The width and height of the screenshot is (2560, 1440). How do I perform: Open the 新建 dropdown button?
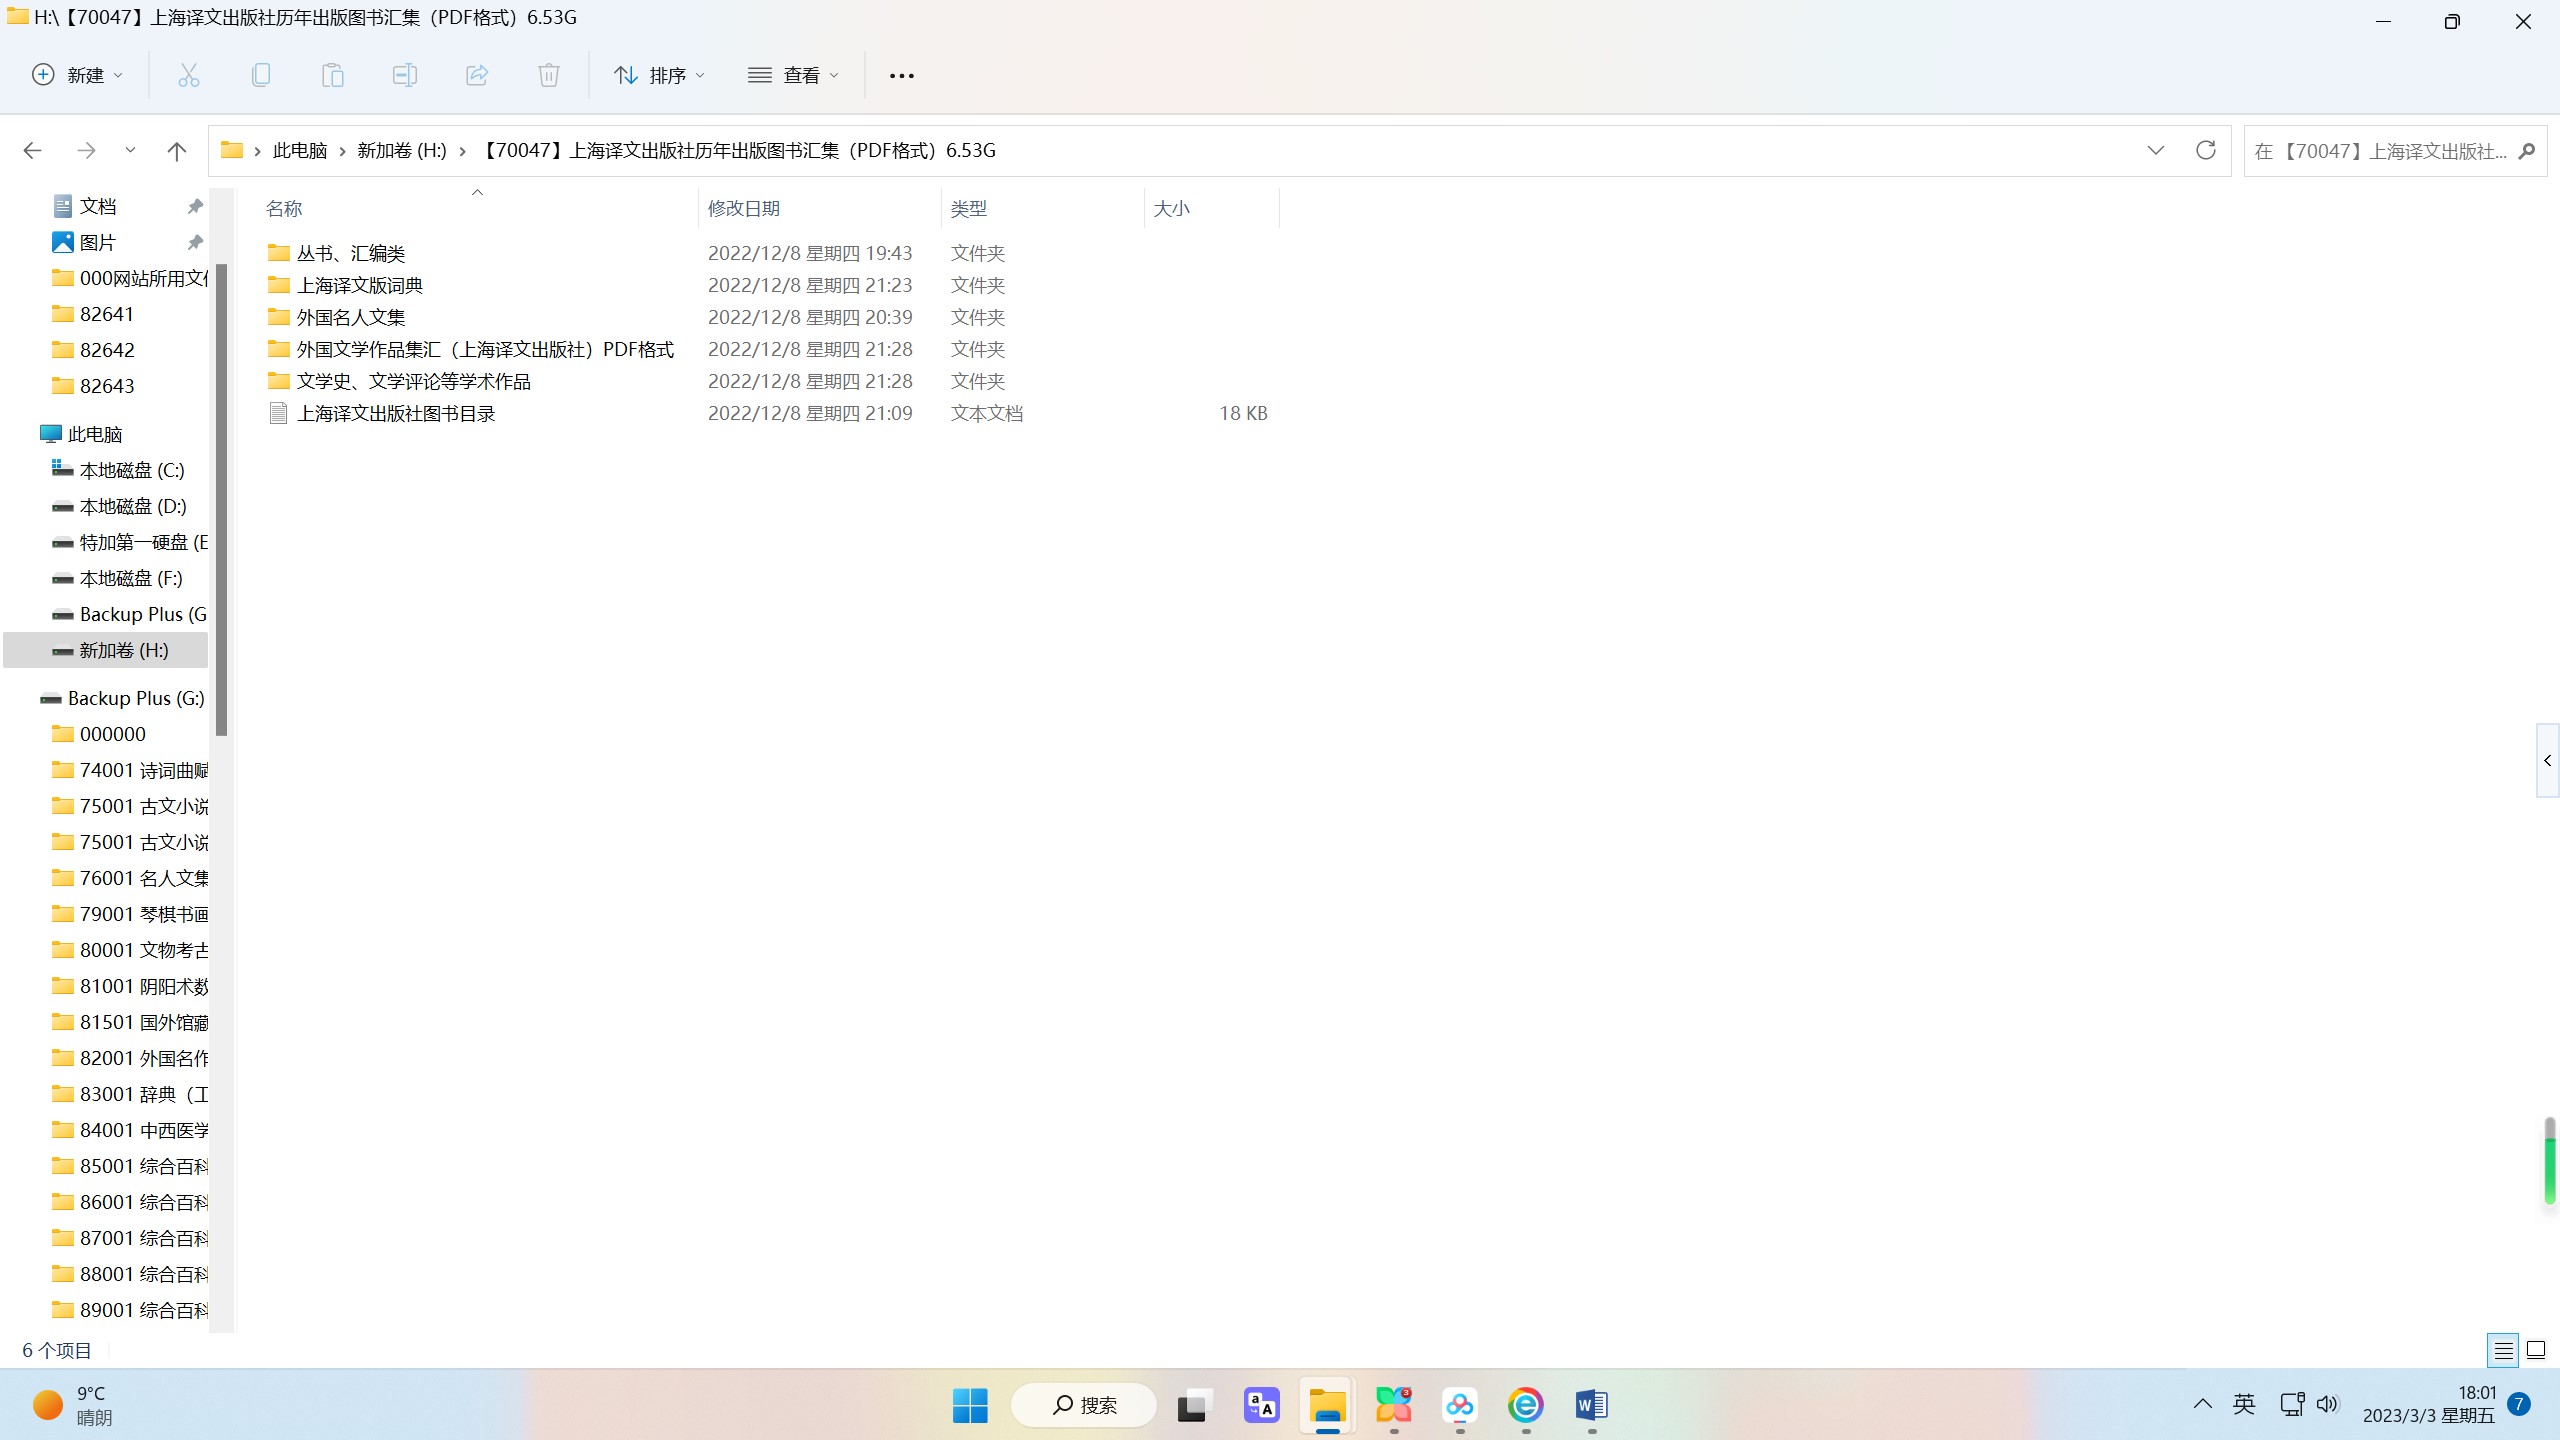point(78,75)
